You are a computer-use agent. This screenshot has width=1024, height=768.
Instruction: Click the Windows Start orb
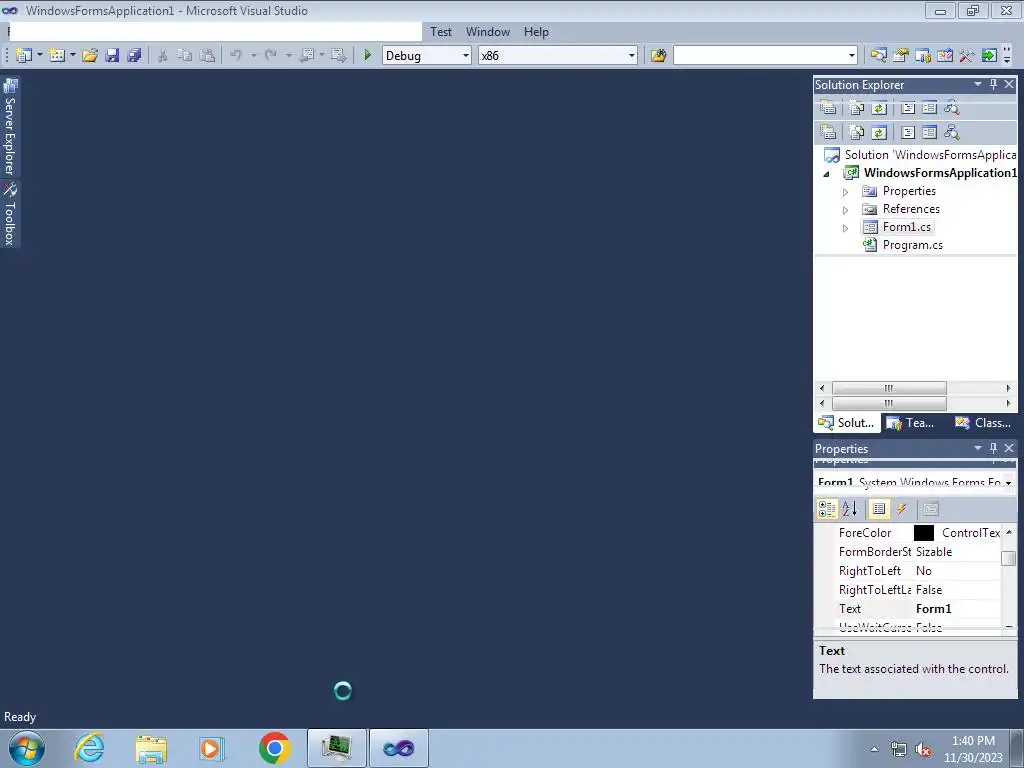click(x=27, y=748)
